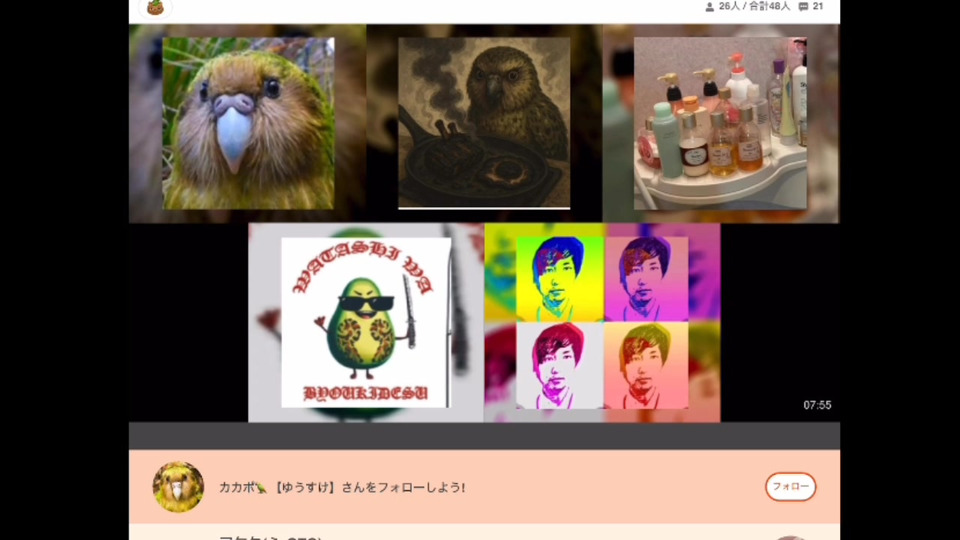Click the 26人 / 合計48人 viewer count text
Screen dimensions: 960x540
(x=754, y=7)
